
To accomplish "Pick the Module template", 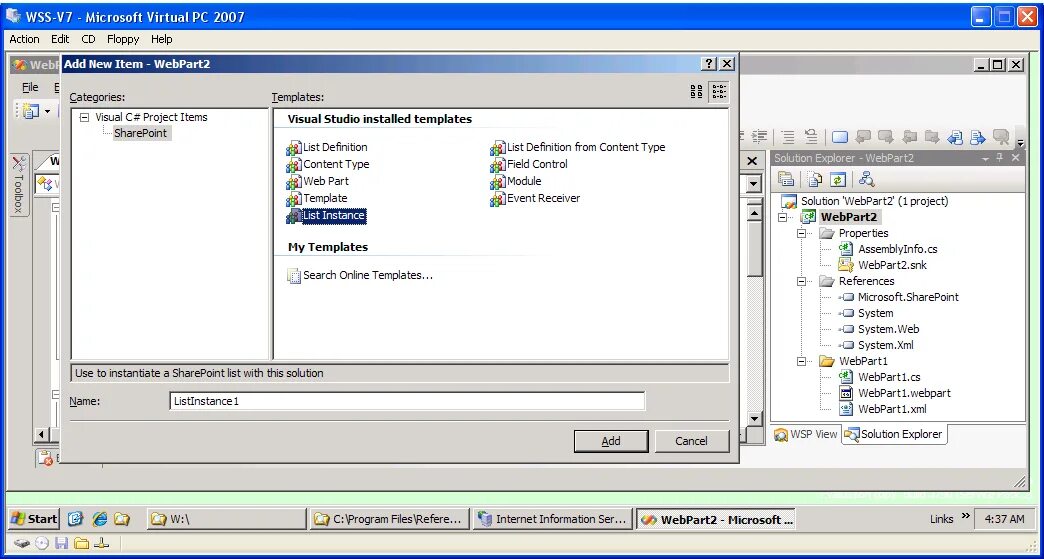I will (x=516, y=181).
